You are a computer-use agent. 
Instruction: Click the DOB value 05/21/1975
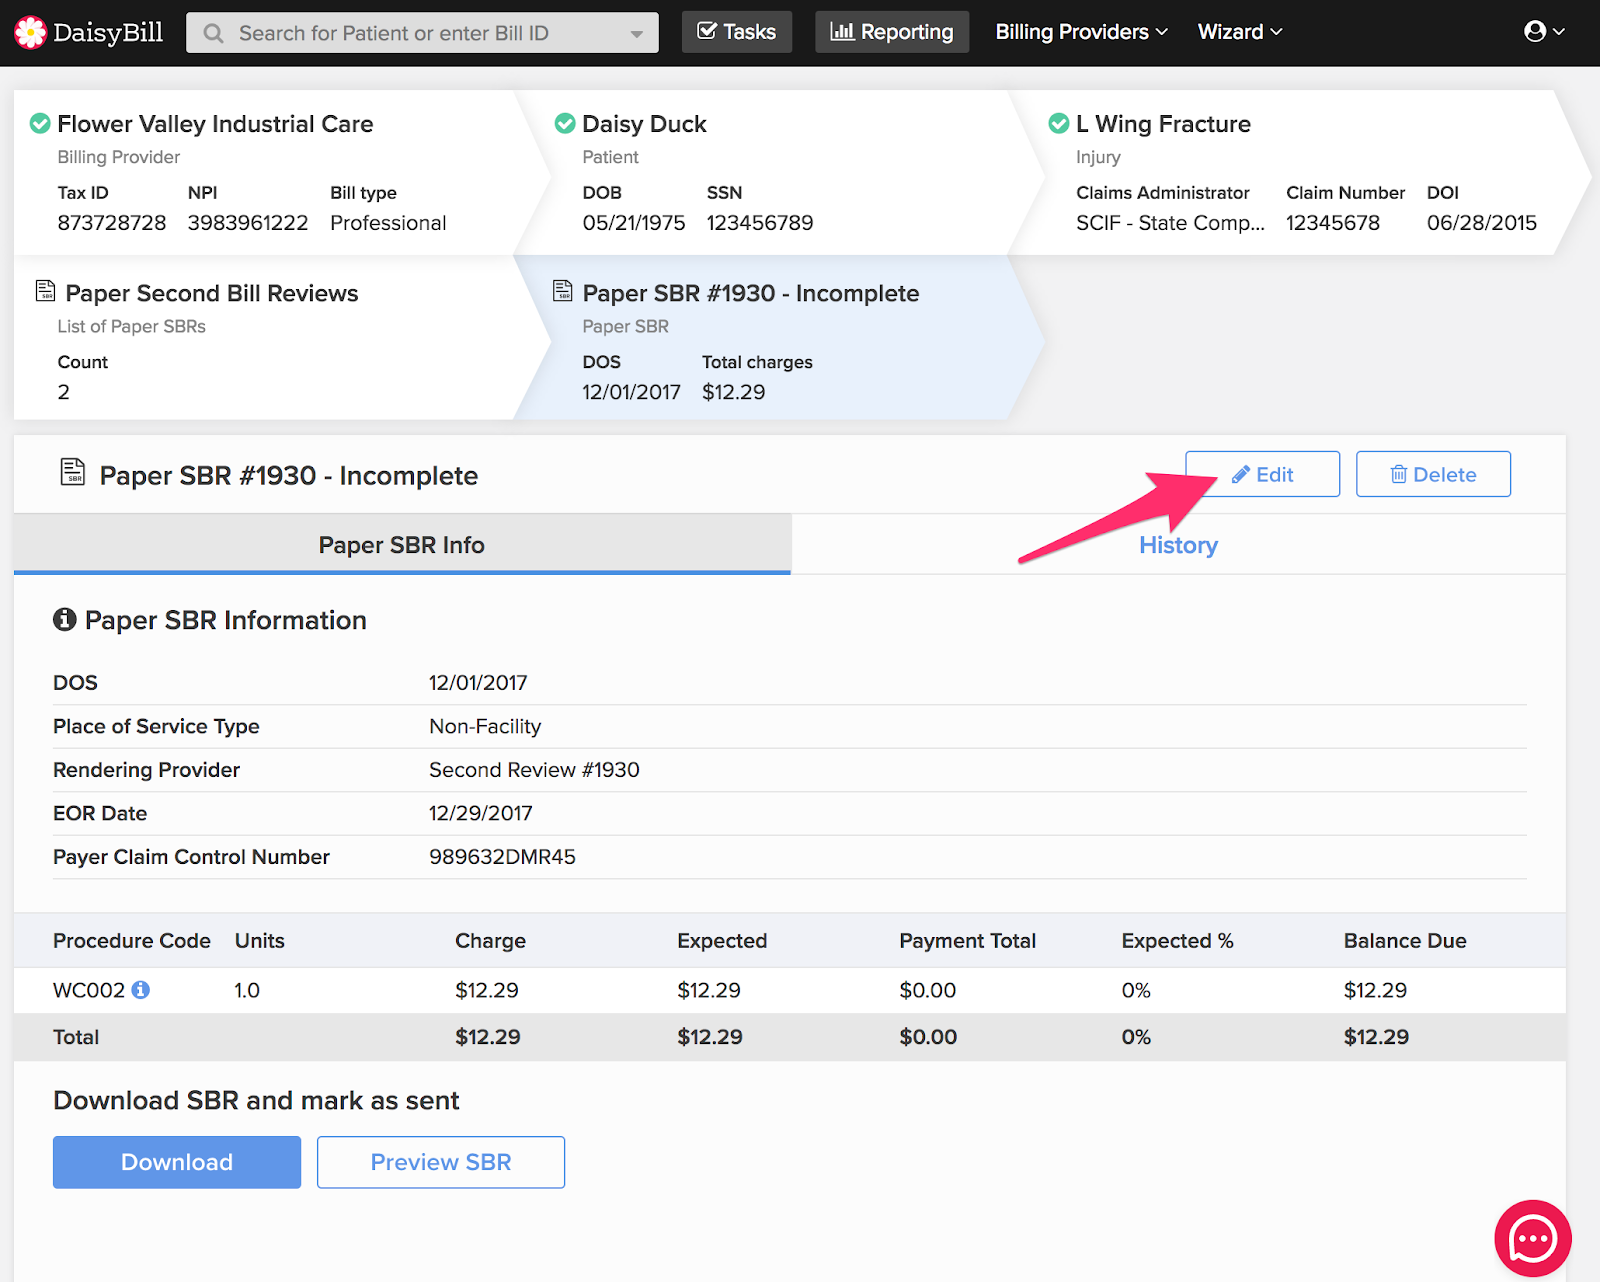[634, 223]
